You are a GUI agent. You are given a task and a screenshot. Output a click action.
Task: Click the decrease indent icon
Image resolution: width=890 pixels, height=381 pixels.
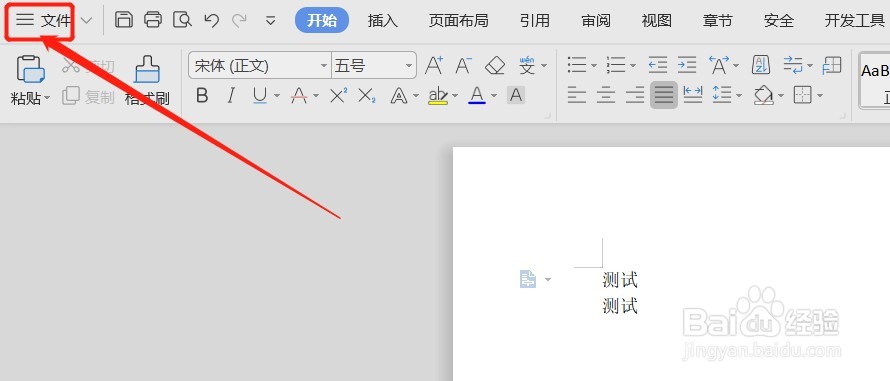pyautogui.click(x=658, y=65)
